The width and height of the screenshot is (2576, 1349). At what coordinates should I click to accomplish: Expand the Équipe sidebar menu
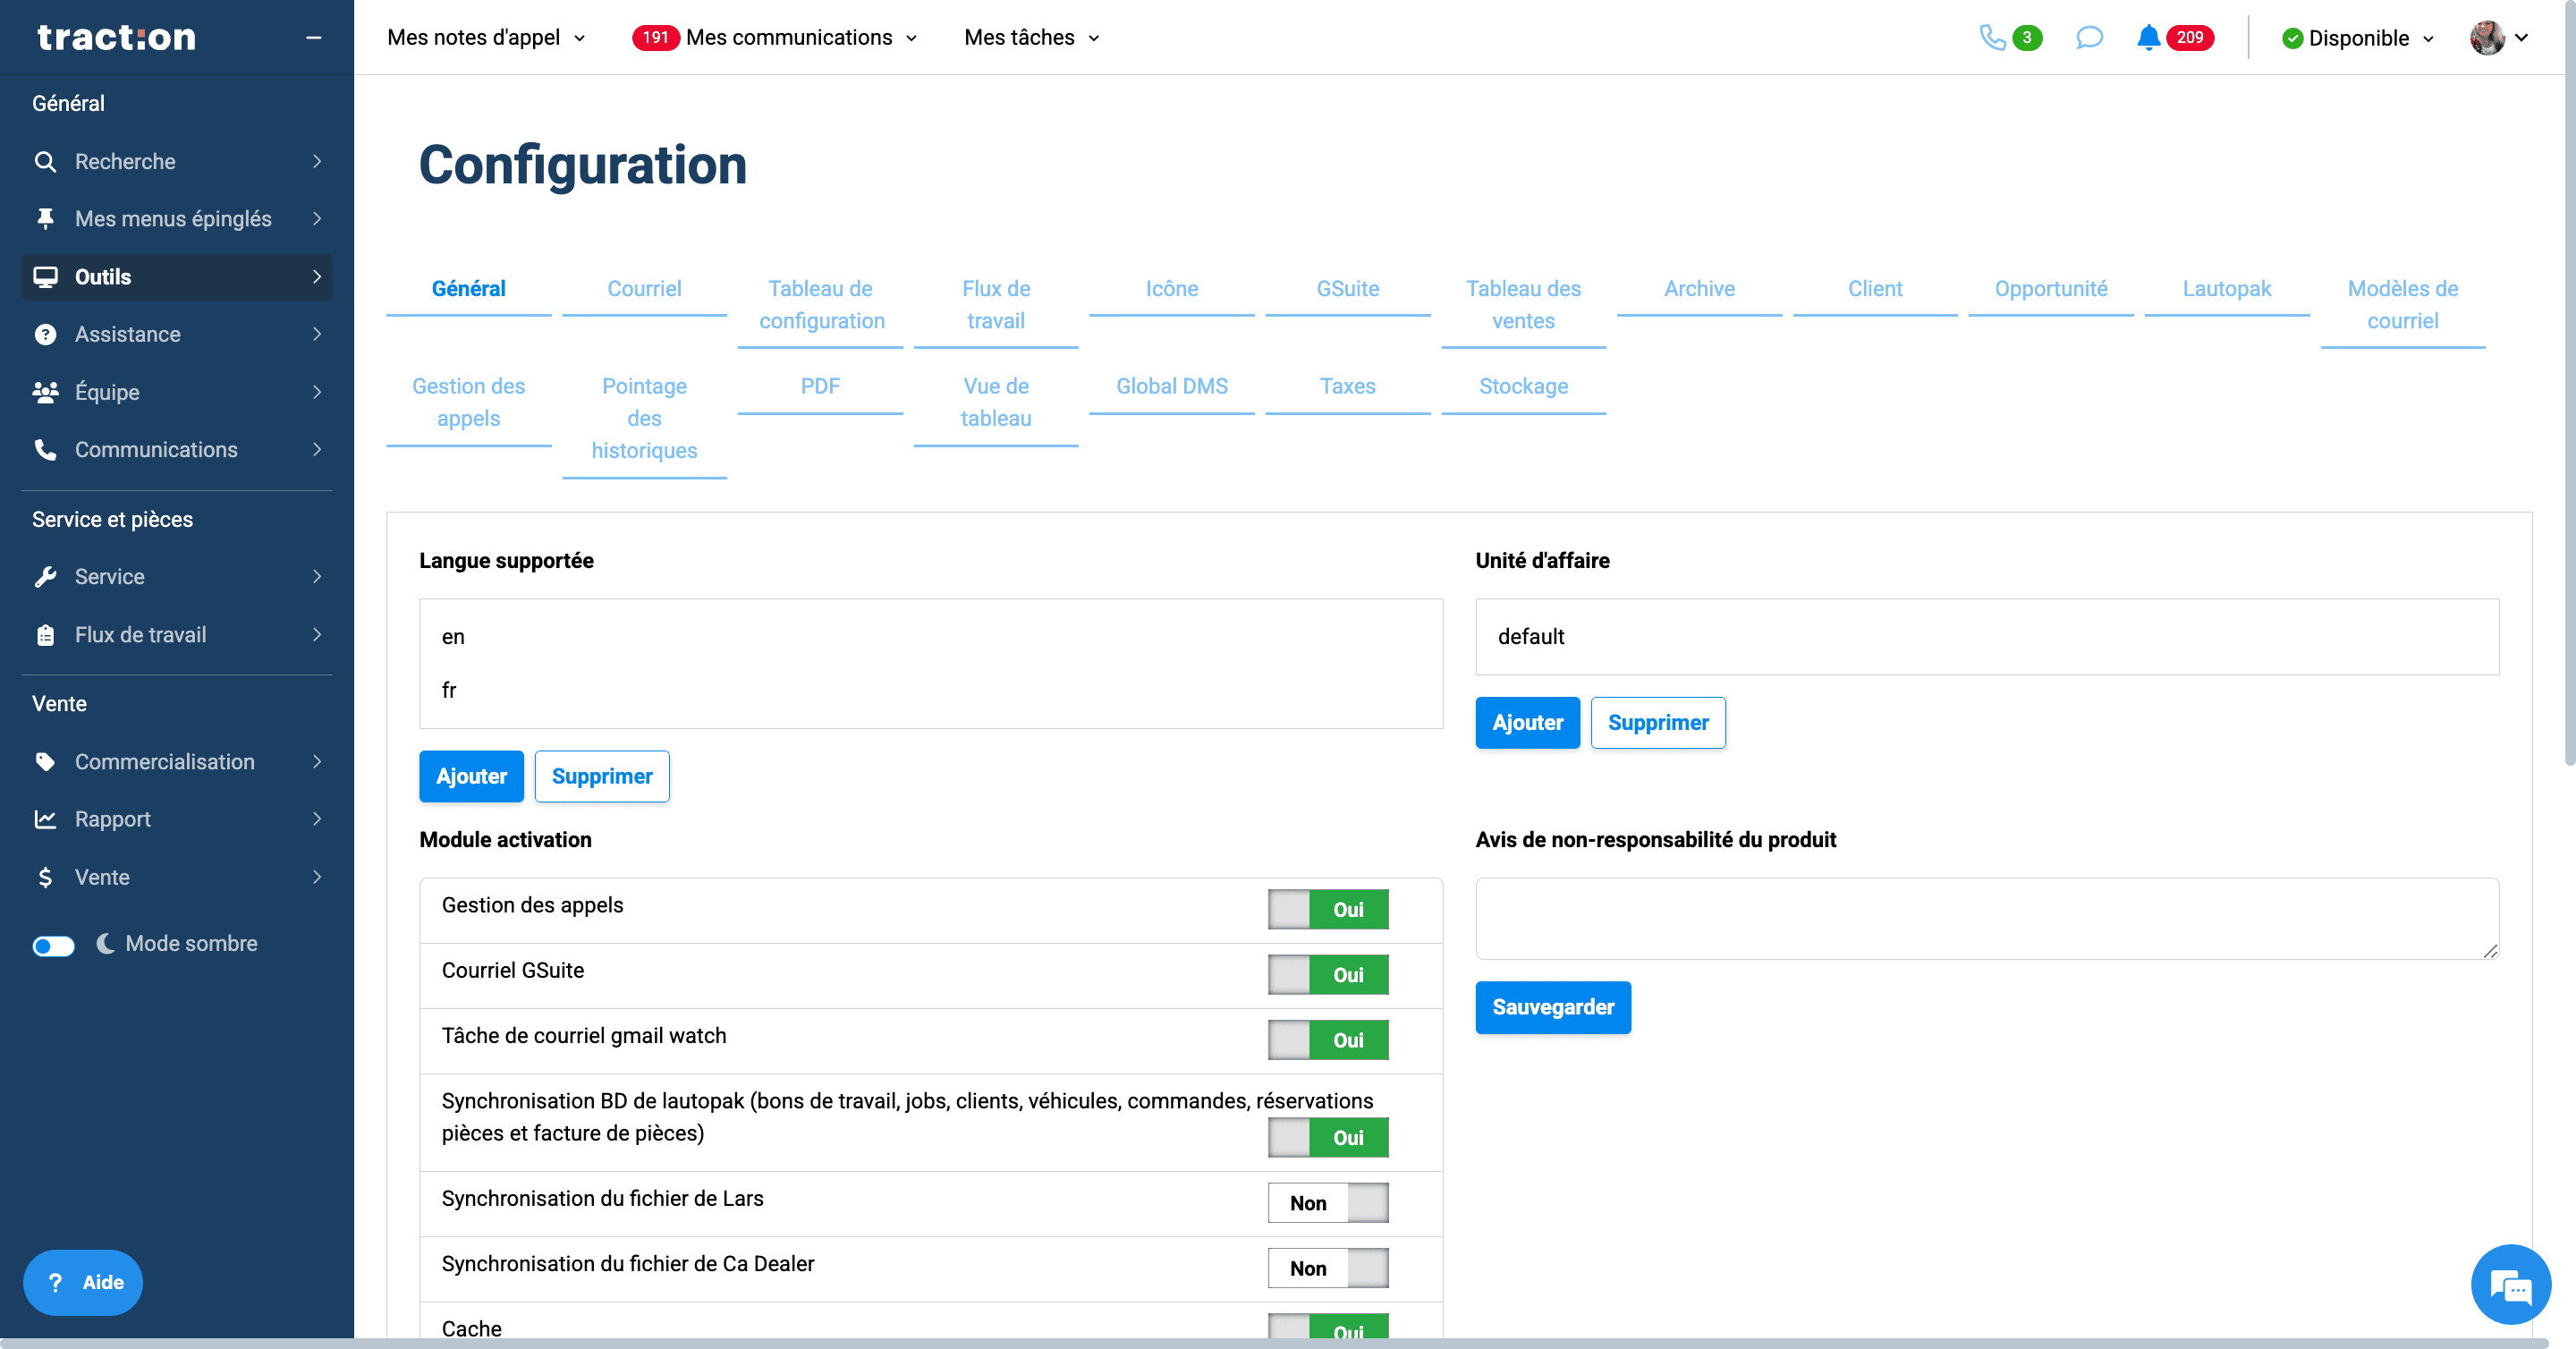(x=177, y=392)
